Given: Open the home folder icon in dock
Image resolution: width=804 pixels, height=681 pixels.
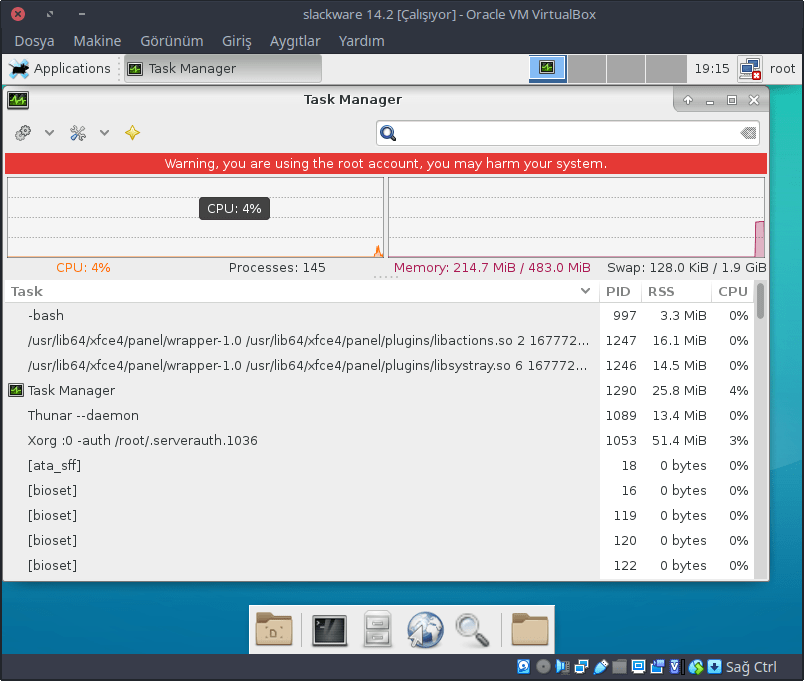Looking at the screenshot, I should [530, 629].
